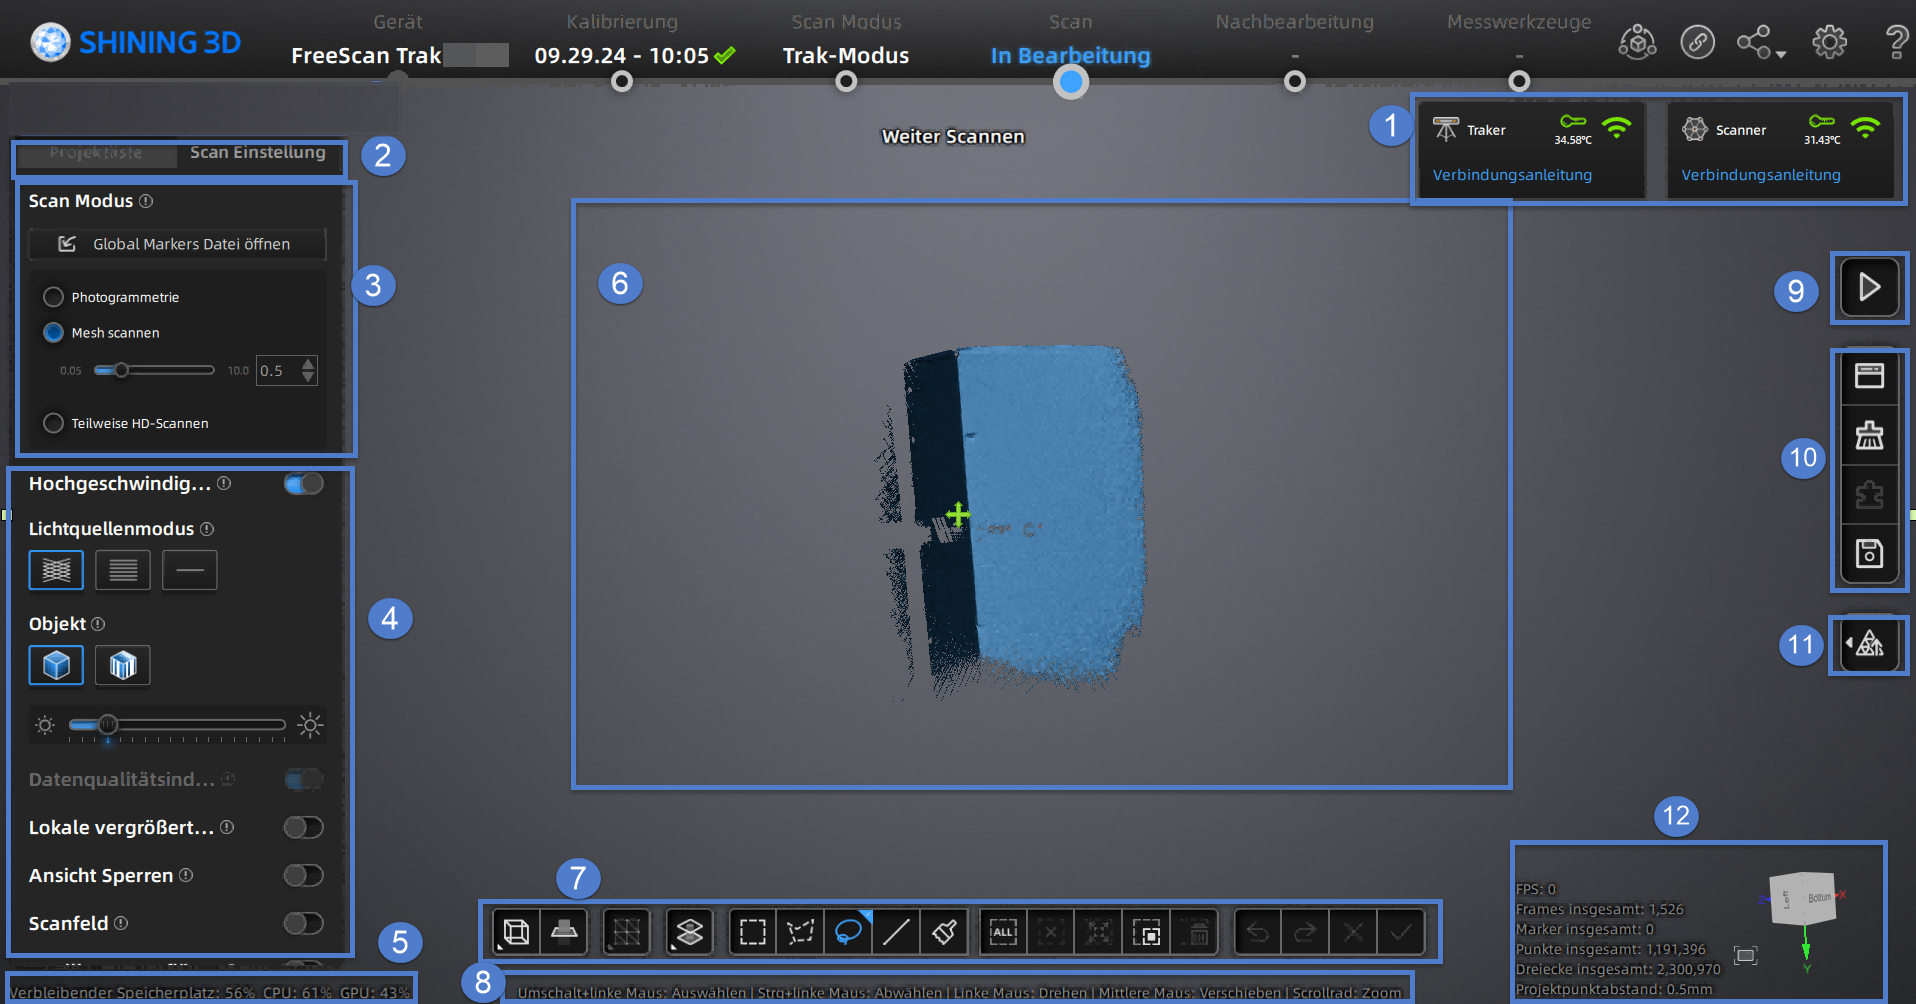
Task: Start scanning with the play button
Action: [x=1869, y=288]
